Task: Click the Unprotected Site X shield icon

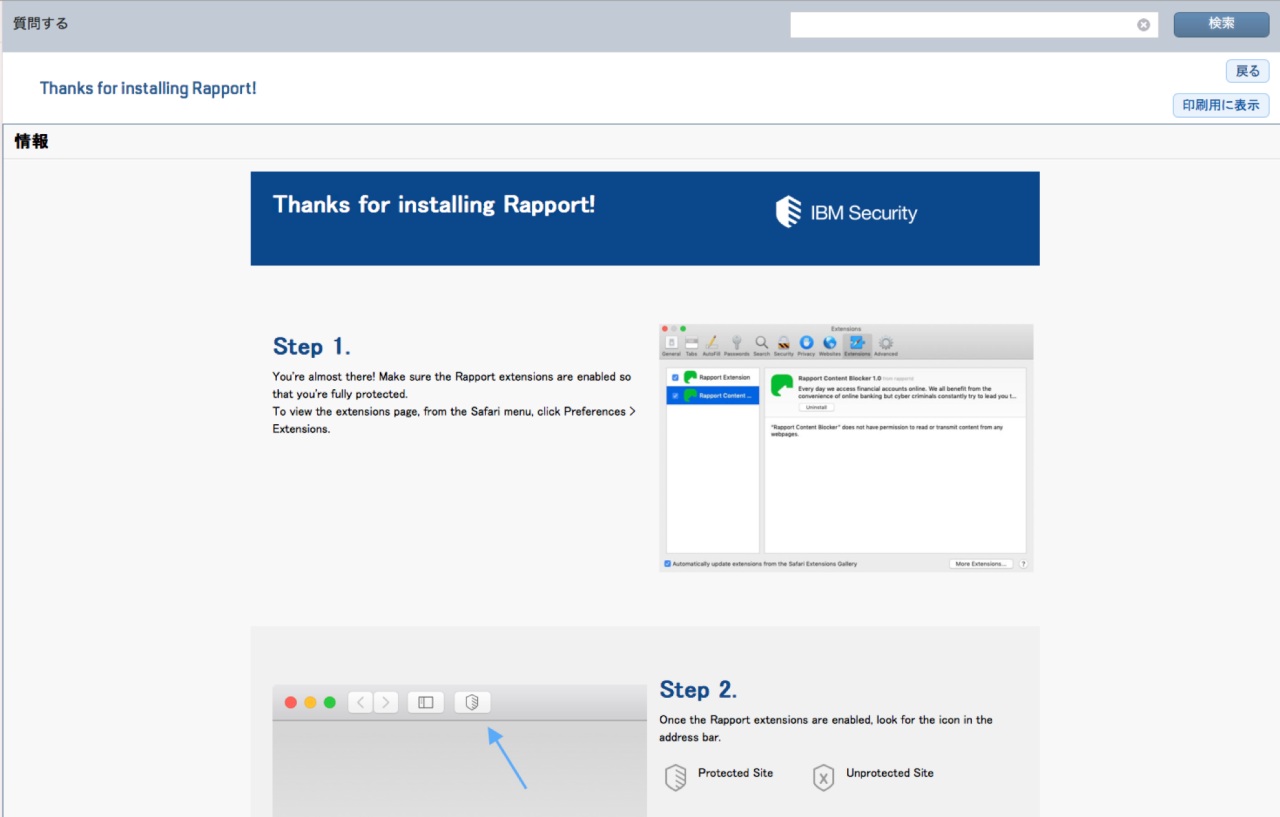Action: [823, 777]
